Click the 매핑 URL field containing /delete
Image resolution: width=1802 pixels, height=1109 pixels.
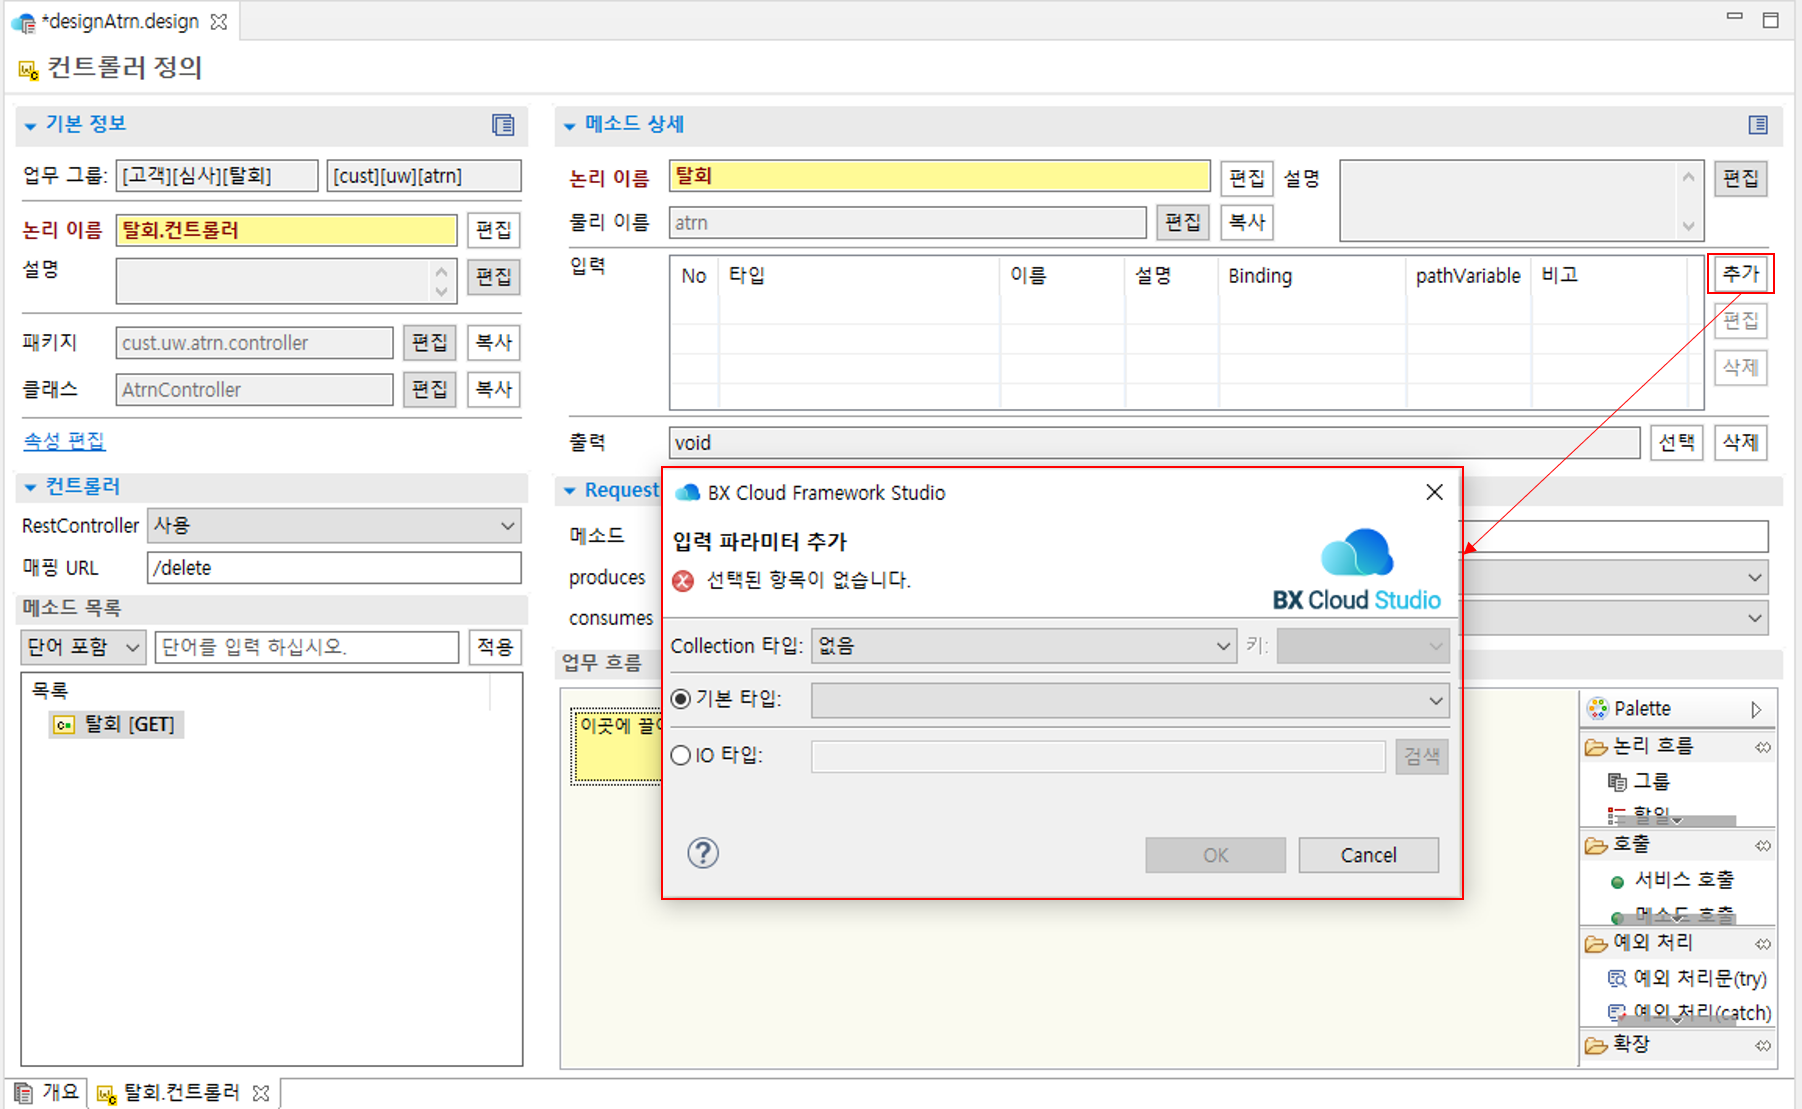coord(334,567)
